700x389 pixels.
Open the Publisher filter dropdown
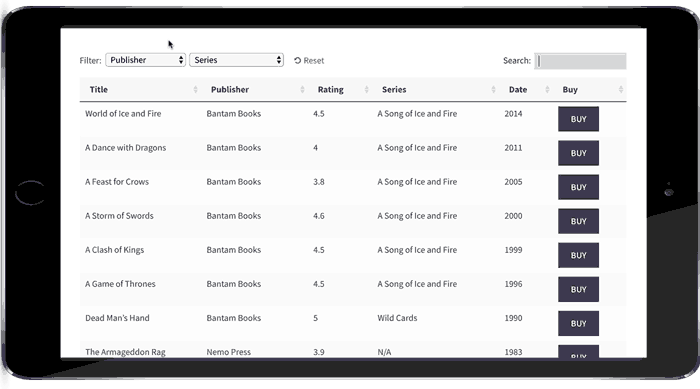pyautogui.click(x=145, y=60)
